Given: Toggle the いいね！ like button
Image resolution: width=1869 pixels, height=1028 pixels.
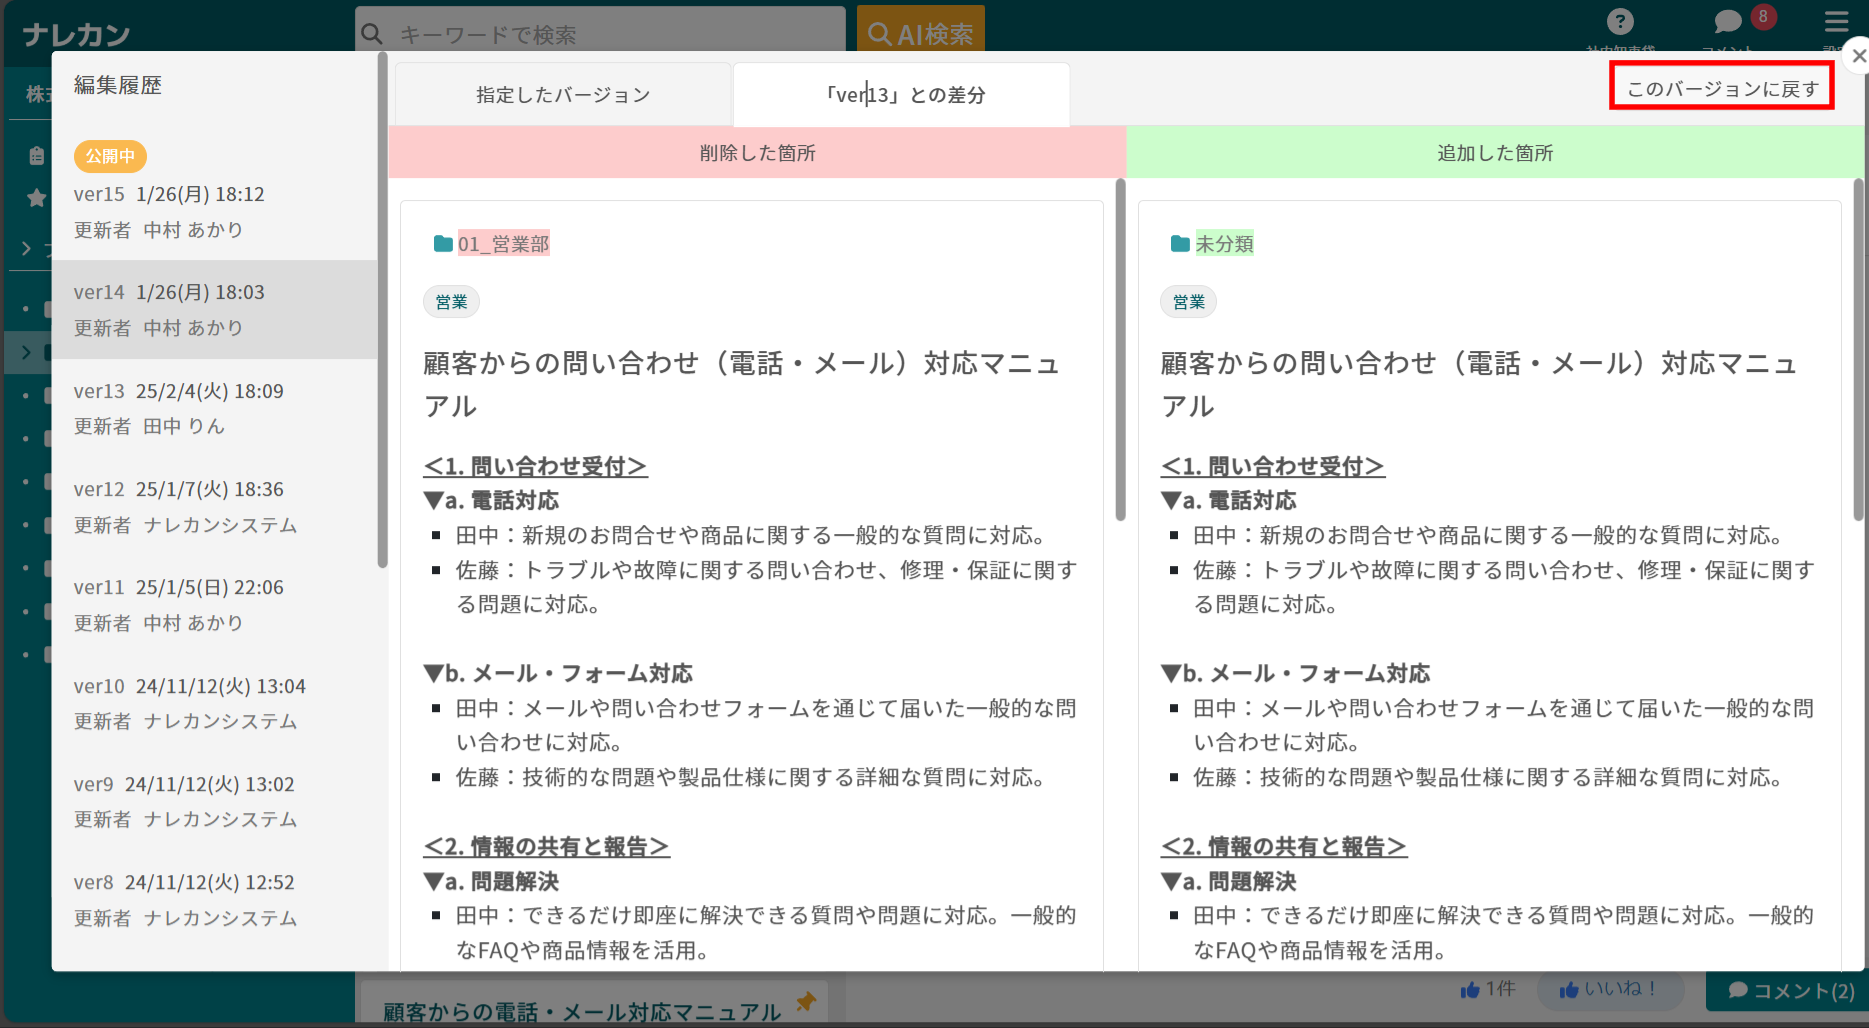Looking at the screenshot, I should [1609, 989].
